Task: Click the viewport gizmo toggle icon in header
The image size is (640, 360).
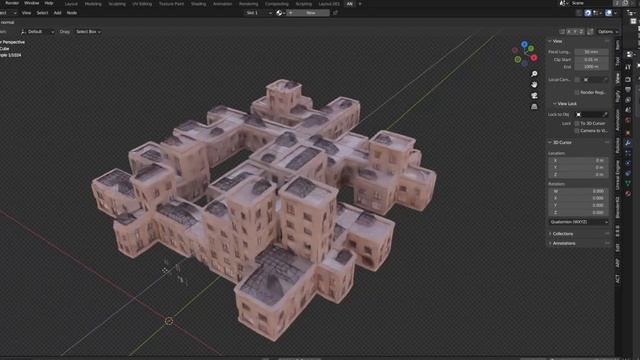Action: [x=588, y=13]
